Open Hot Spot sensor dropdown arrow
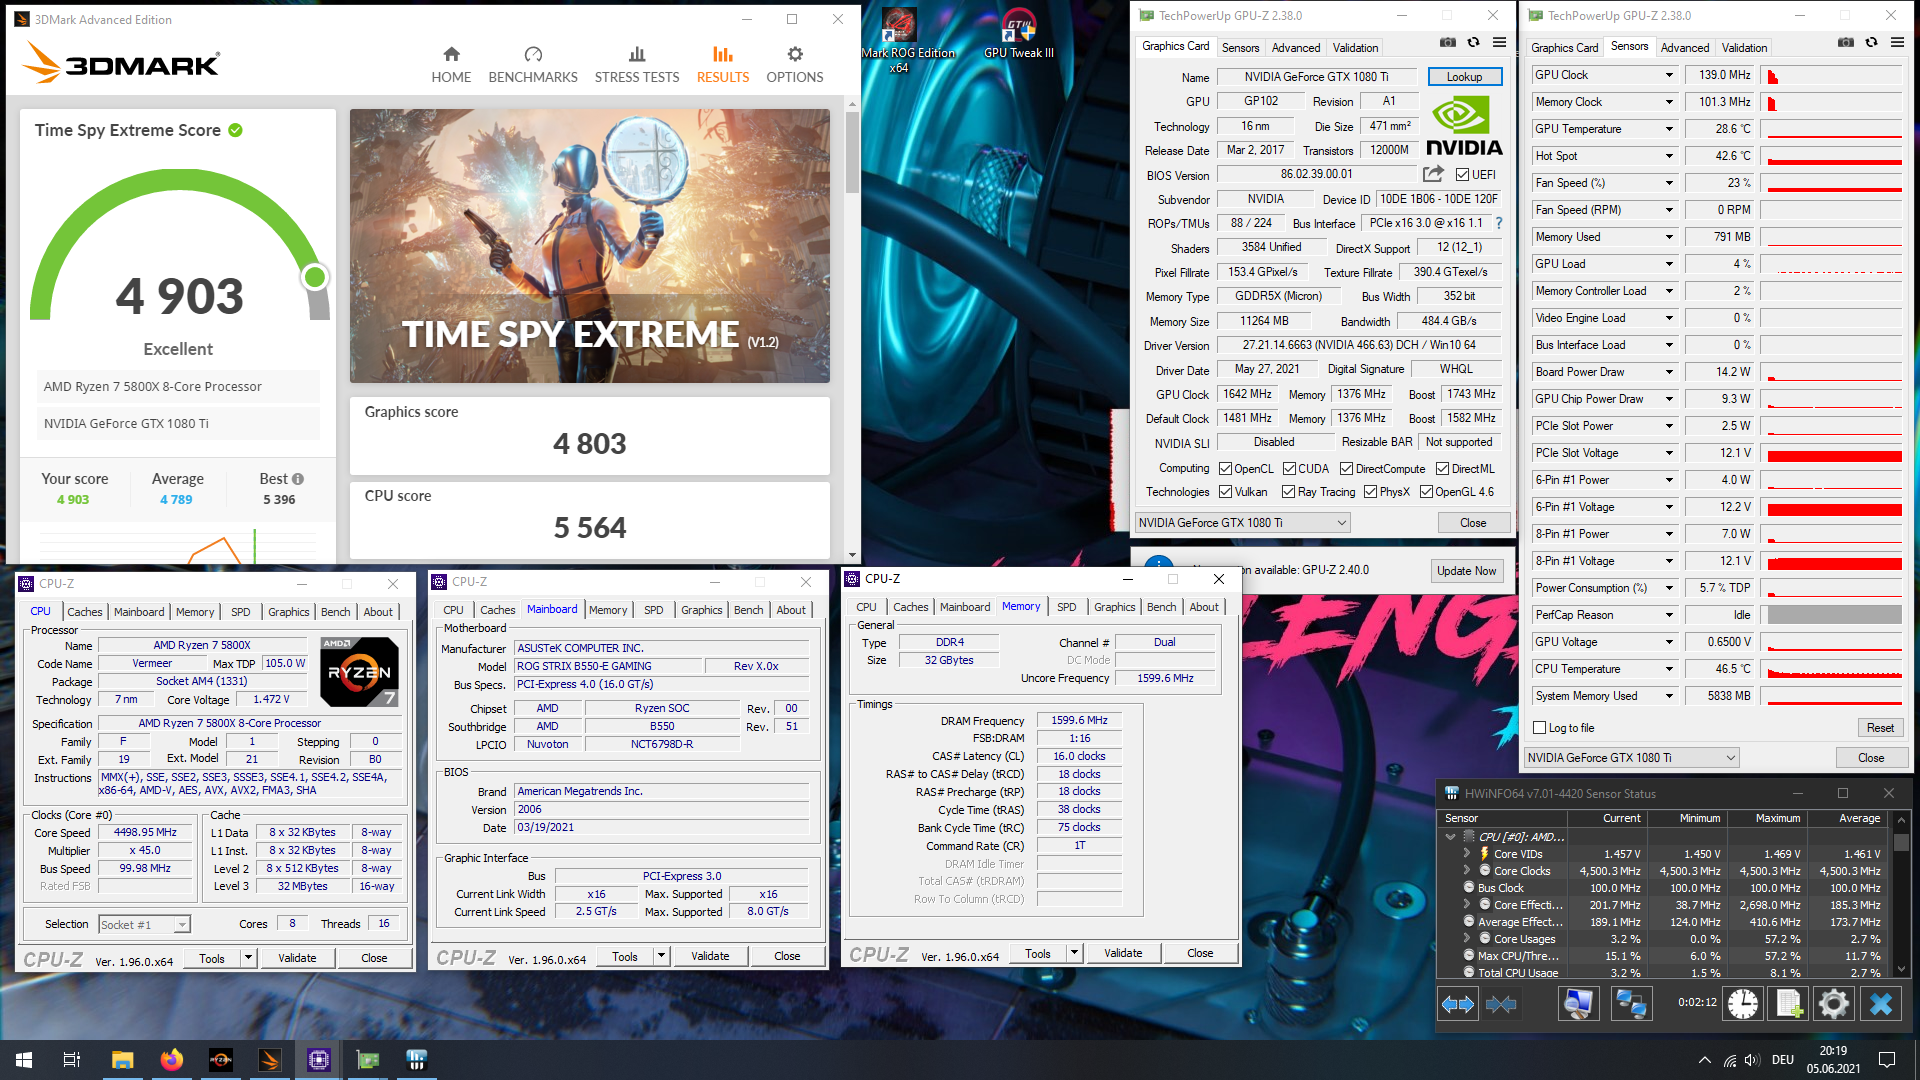This screenshot has width=1920, height=1080. [1668, 156]
